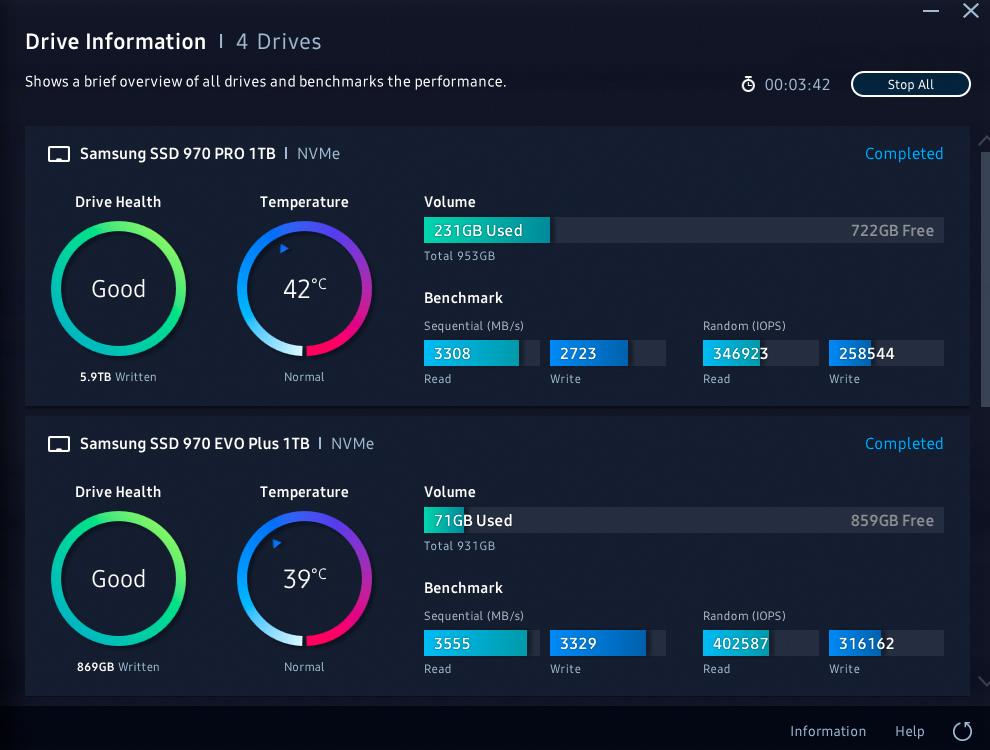Select the Samsung SSD 970 EVO Plus 1TB title
The width and height of the screenshot is (990, 750).
(x=194, y=444)
